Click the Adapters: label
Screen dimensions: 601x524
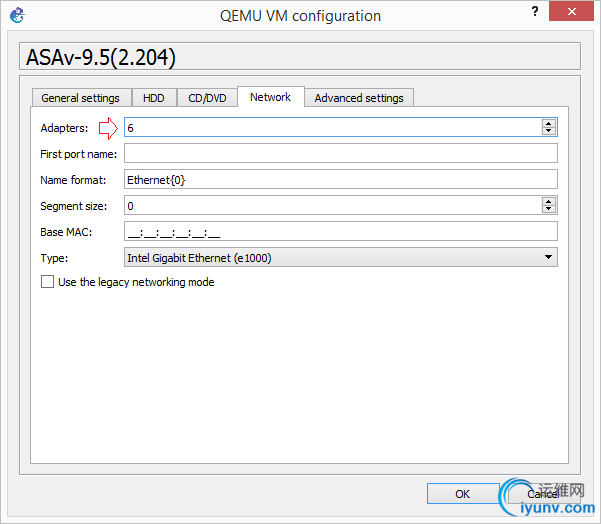(64, 128)
